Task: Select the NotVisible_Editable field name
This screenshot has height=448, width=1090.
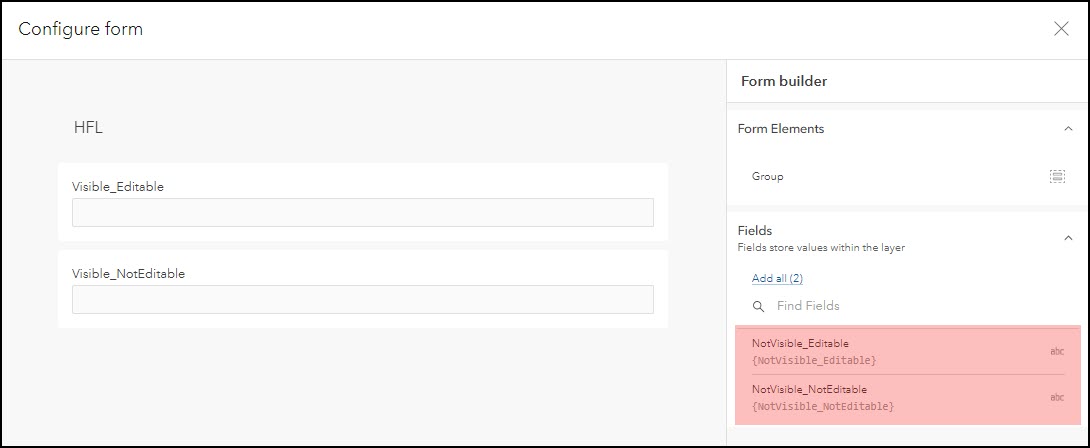Action: 800,344
